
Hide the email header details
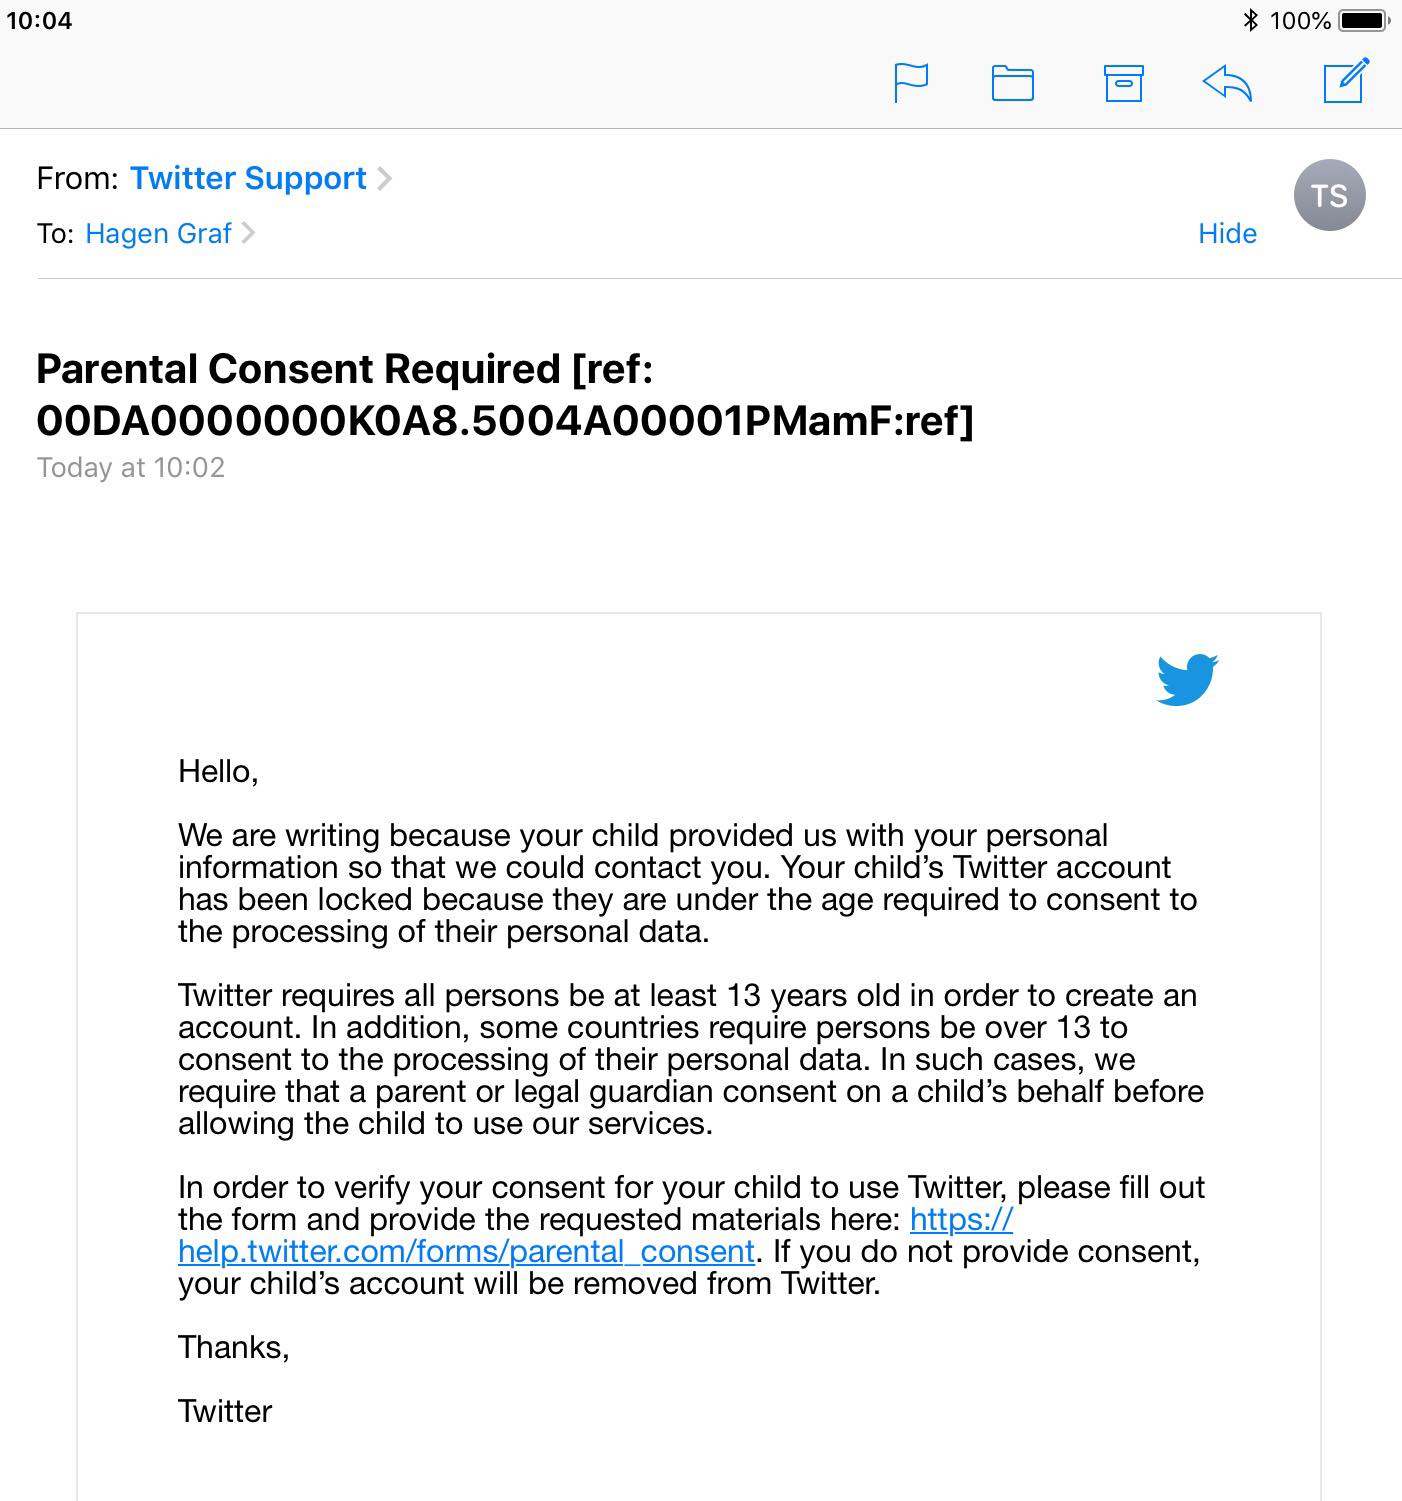[1227, 233]
